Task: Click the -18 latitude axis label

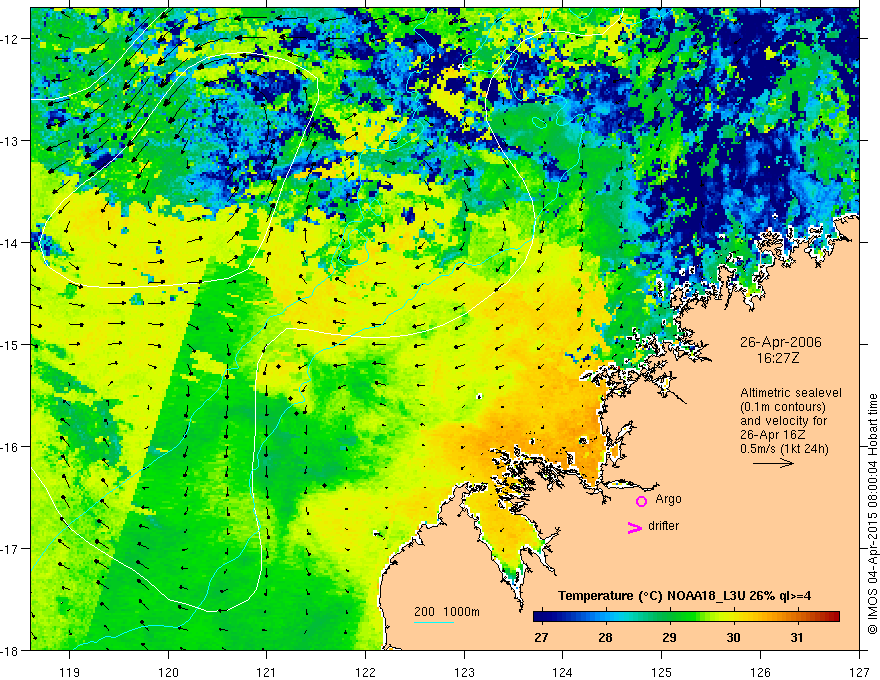Action: click(12, 651)
